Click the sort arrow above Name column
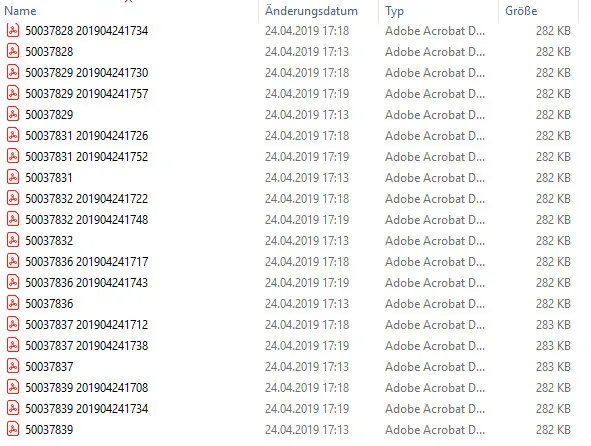 coord(129,2)
